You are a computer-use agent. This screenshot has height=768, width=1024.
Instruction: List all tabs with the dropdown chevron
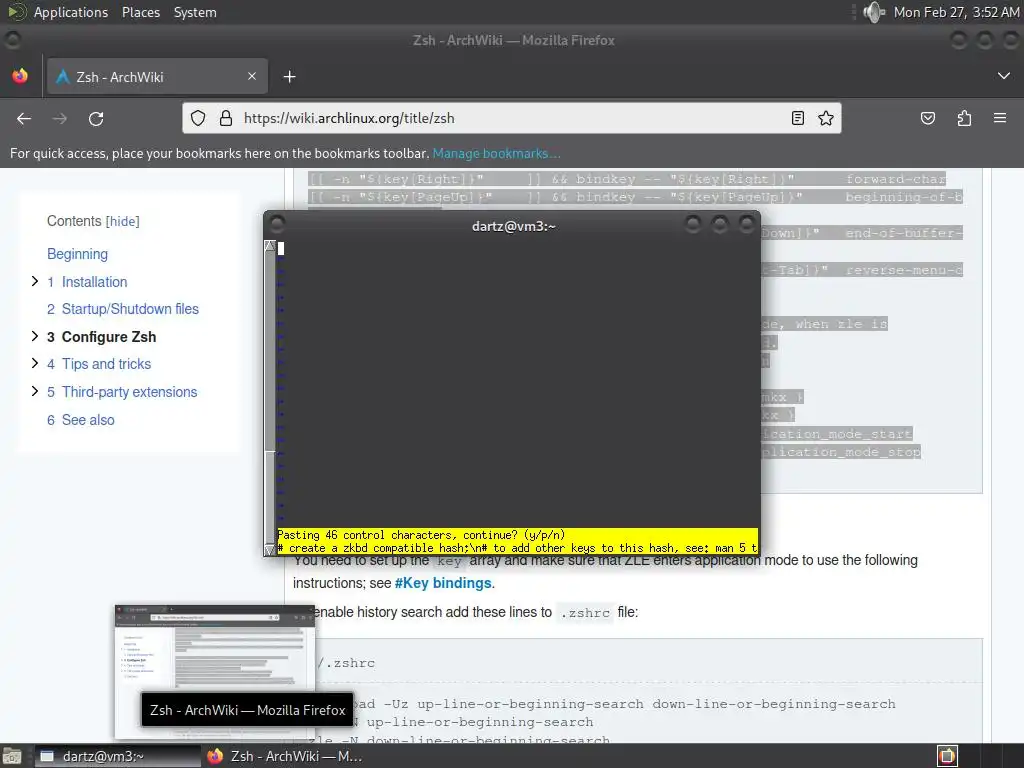point(1004,76)
